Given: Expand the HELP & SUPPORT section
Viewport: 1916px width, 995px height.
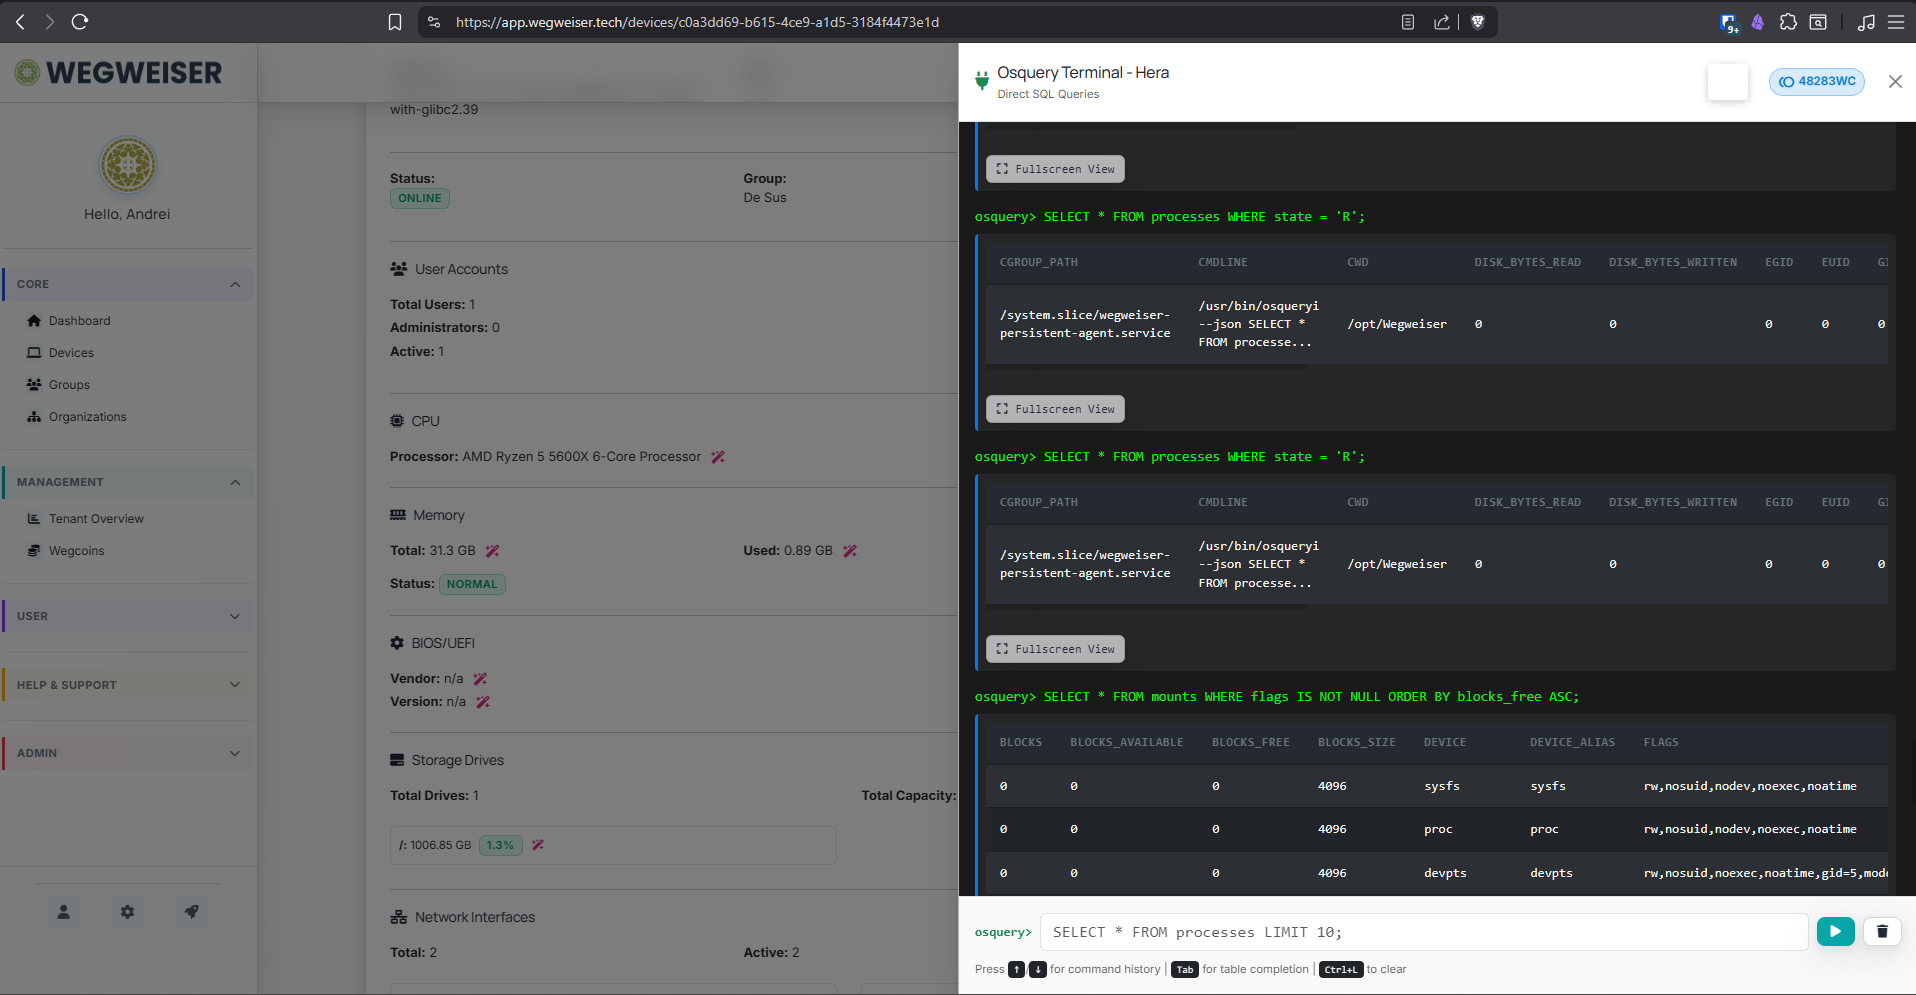Looking at the screenshot, I should 234,685.
